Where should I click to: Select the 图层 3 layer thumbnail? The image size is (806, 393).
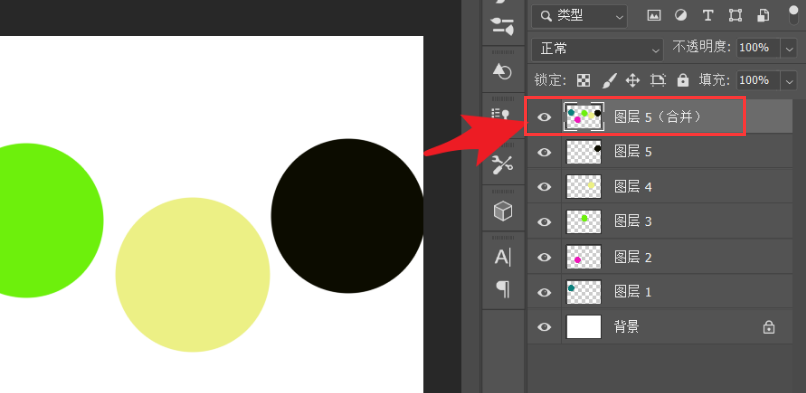tap(584, 222)
